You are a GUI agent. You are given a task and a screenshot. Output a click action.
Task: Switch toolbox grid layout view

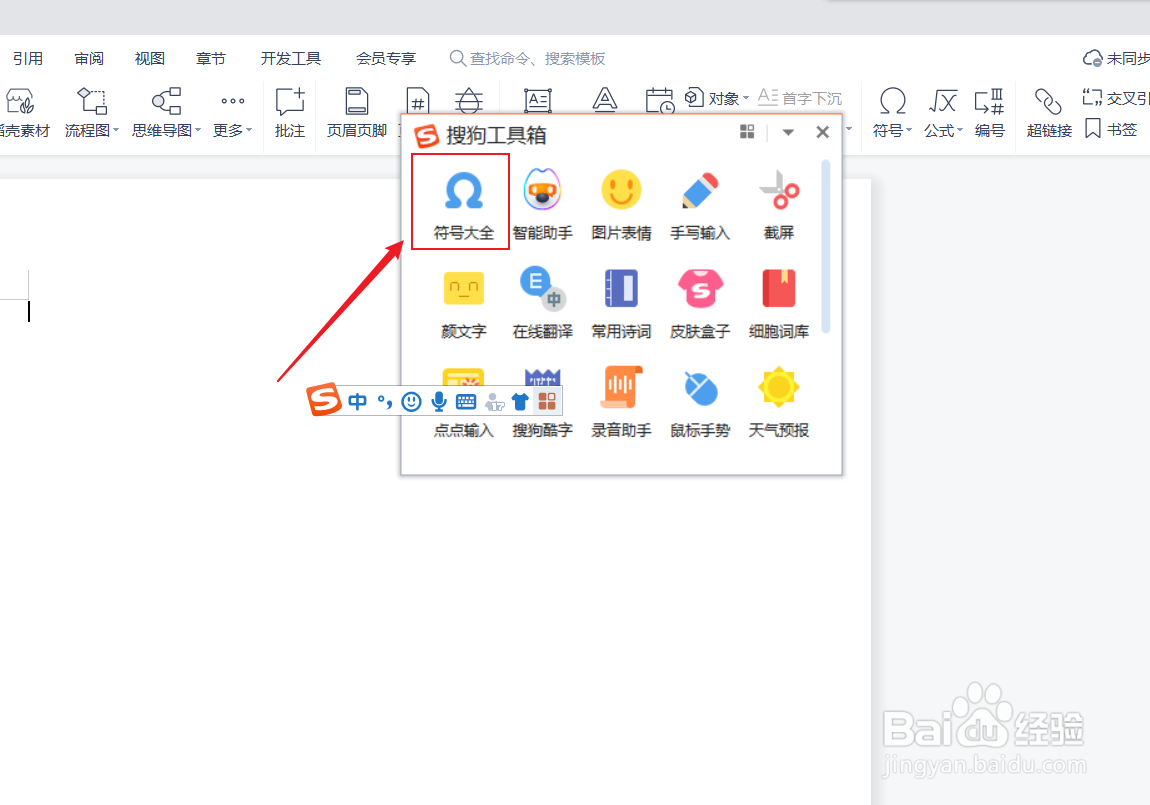(x=747, y=132)
